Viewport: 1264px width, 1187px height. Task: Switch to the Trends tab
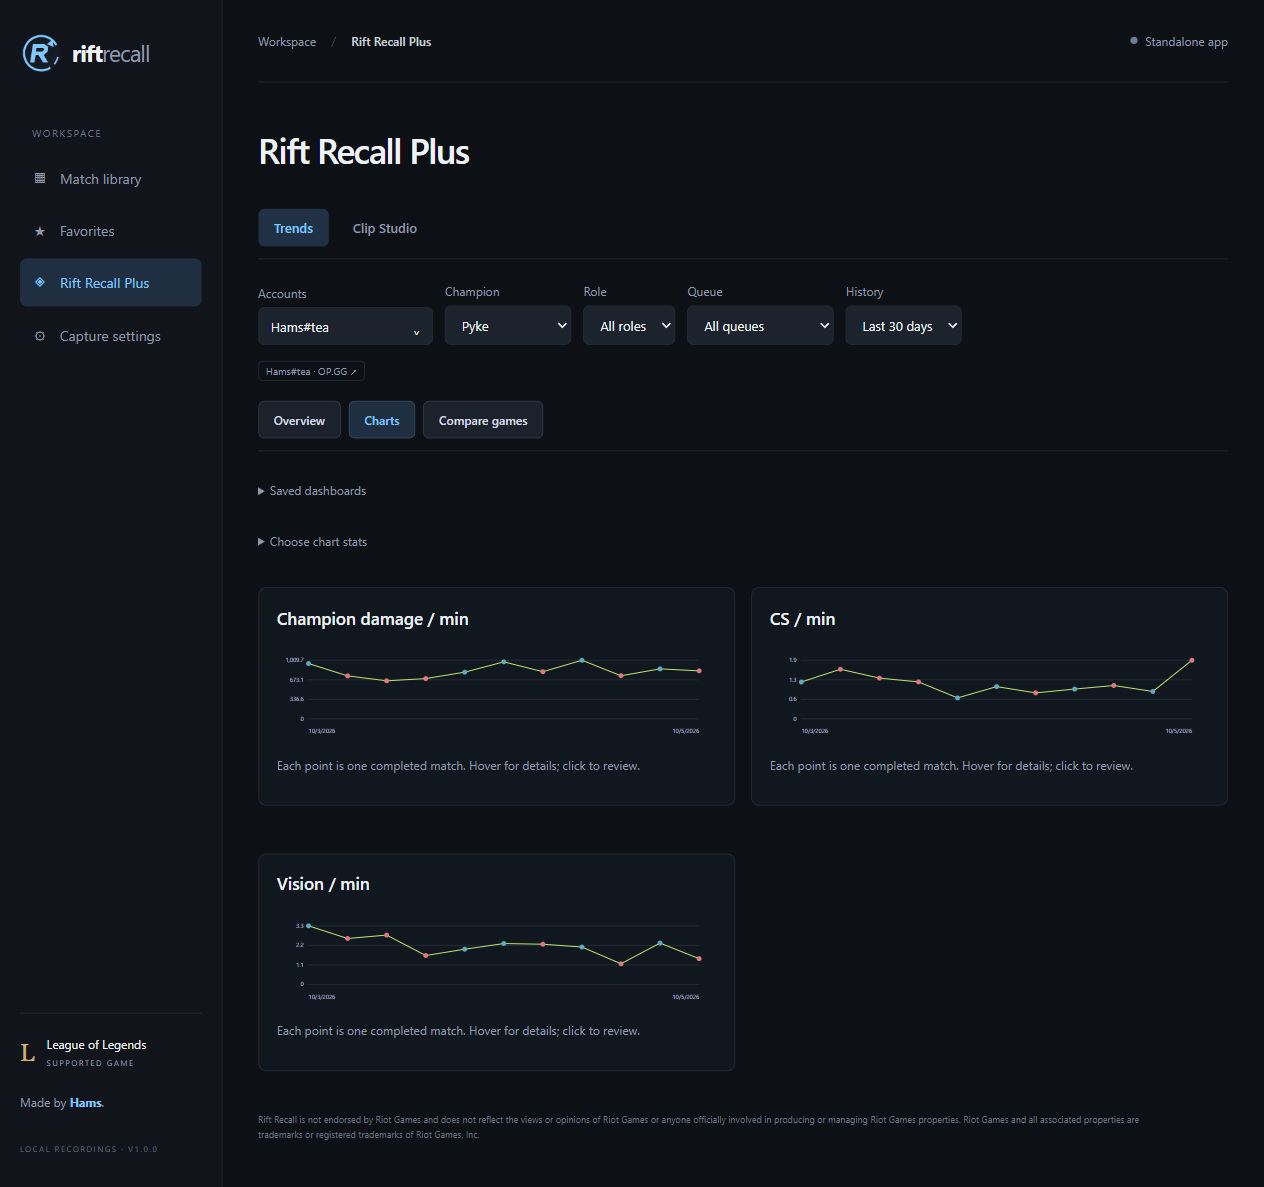pos(293,228)
